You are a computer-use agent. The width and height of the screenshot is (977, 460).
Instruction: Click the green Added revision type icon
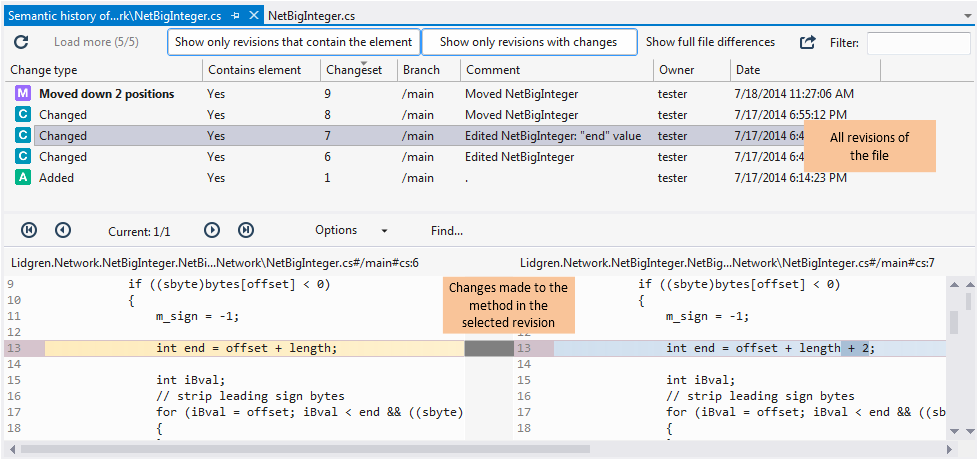point(22,177)
